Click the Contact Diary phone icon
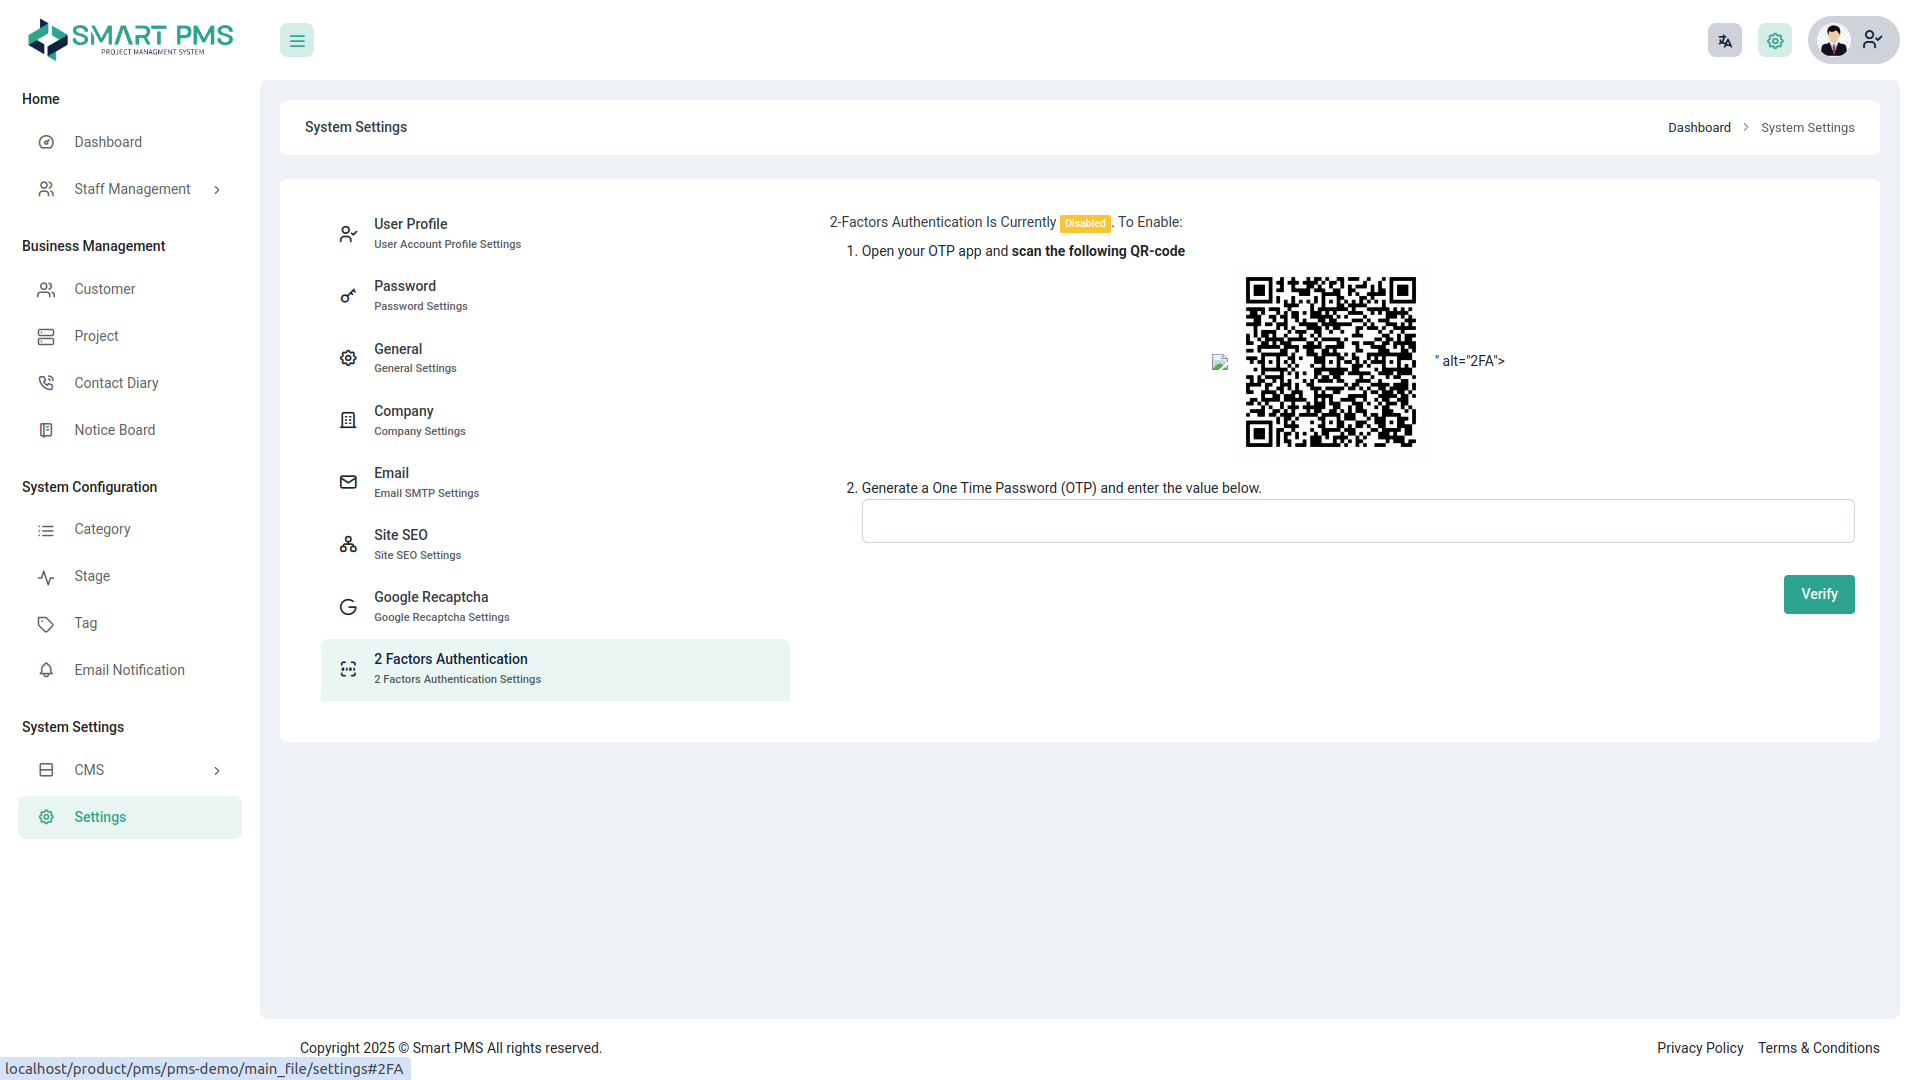Image resolution: width=1920 pixels, height=1080 pixels. click(46, 383)
